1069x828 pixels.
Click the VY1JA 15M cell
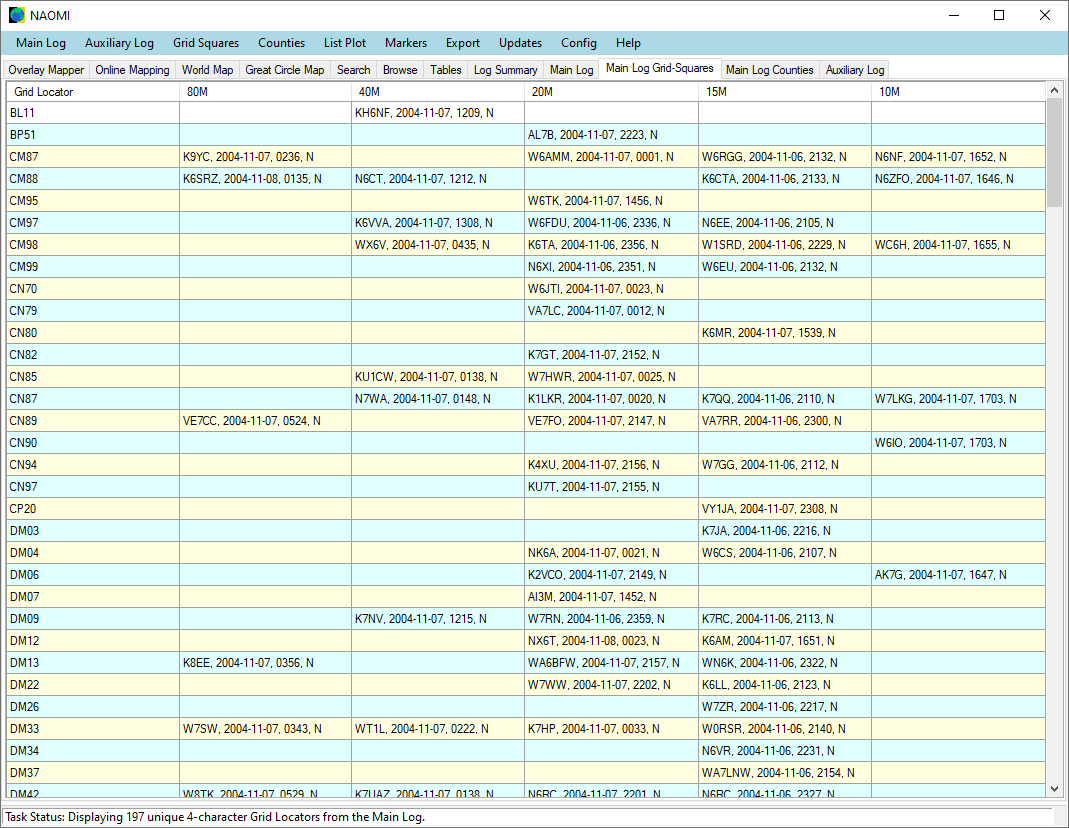click(785, 508)
